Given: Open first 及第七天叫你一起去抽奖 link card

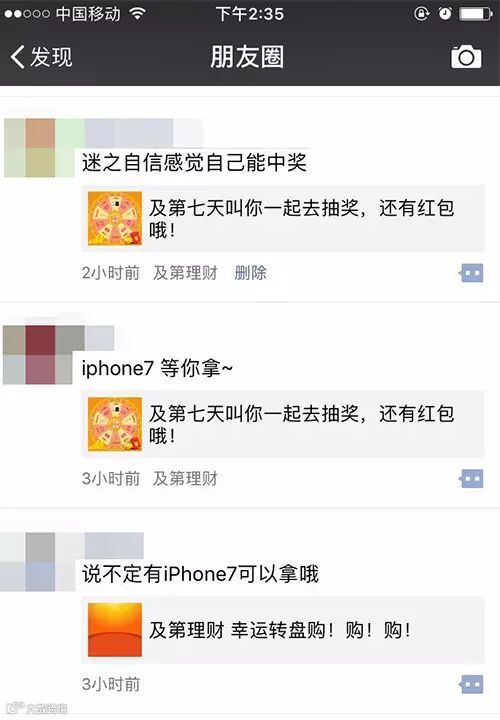Looking at the screenshot, I should [283, 219].
